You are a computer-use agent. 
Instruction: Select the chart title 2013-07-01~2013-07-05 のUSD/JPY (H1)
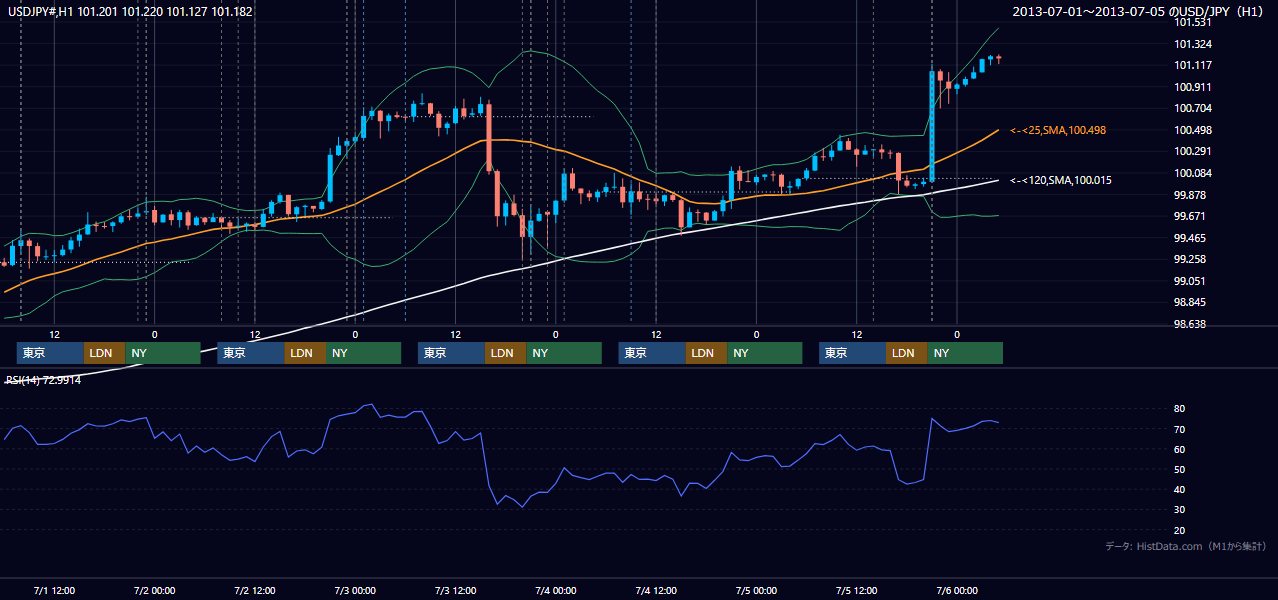click(1139, 12)
